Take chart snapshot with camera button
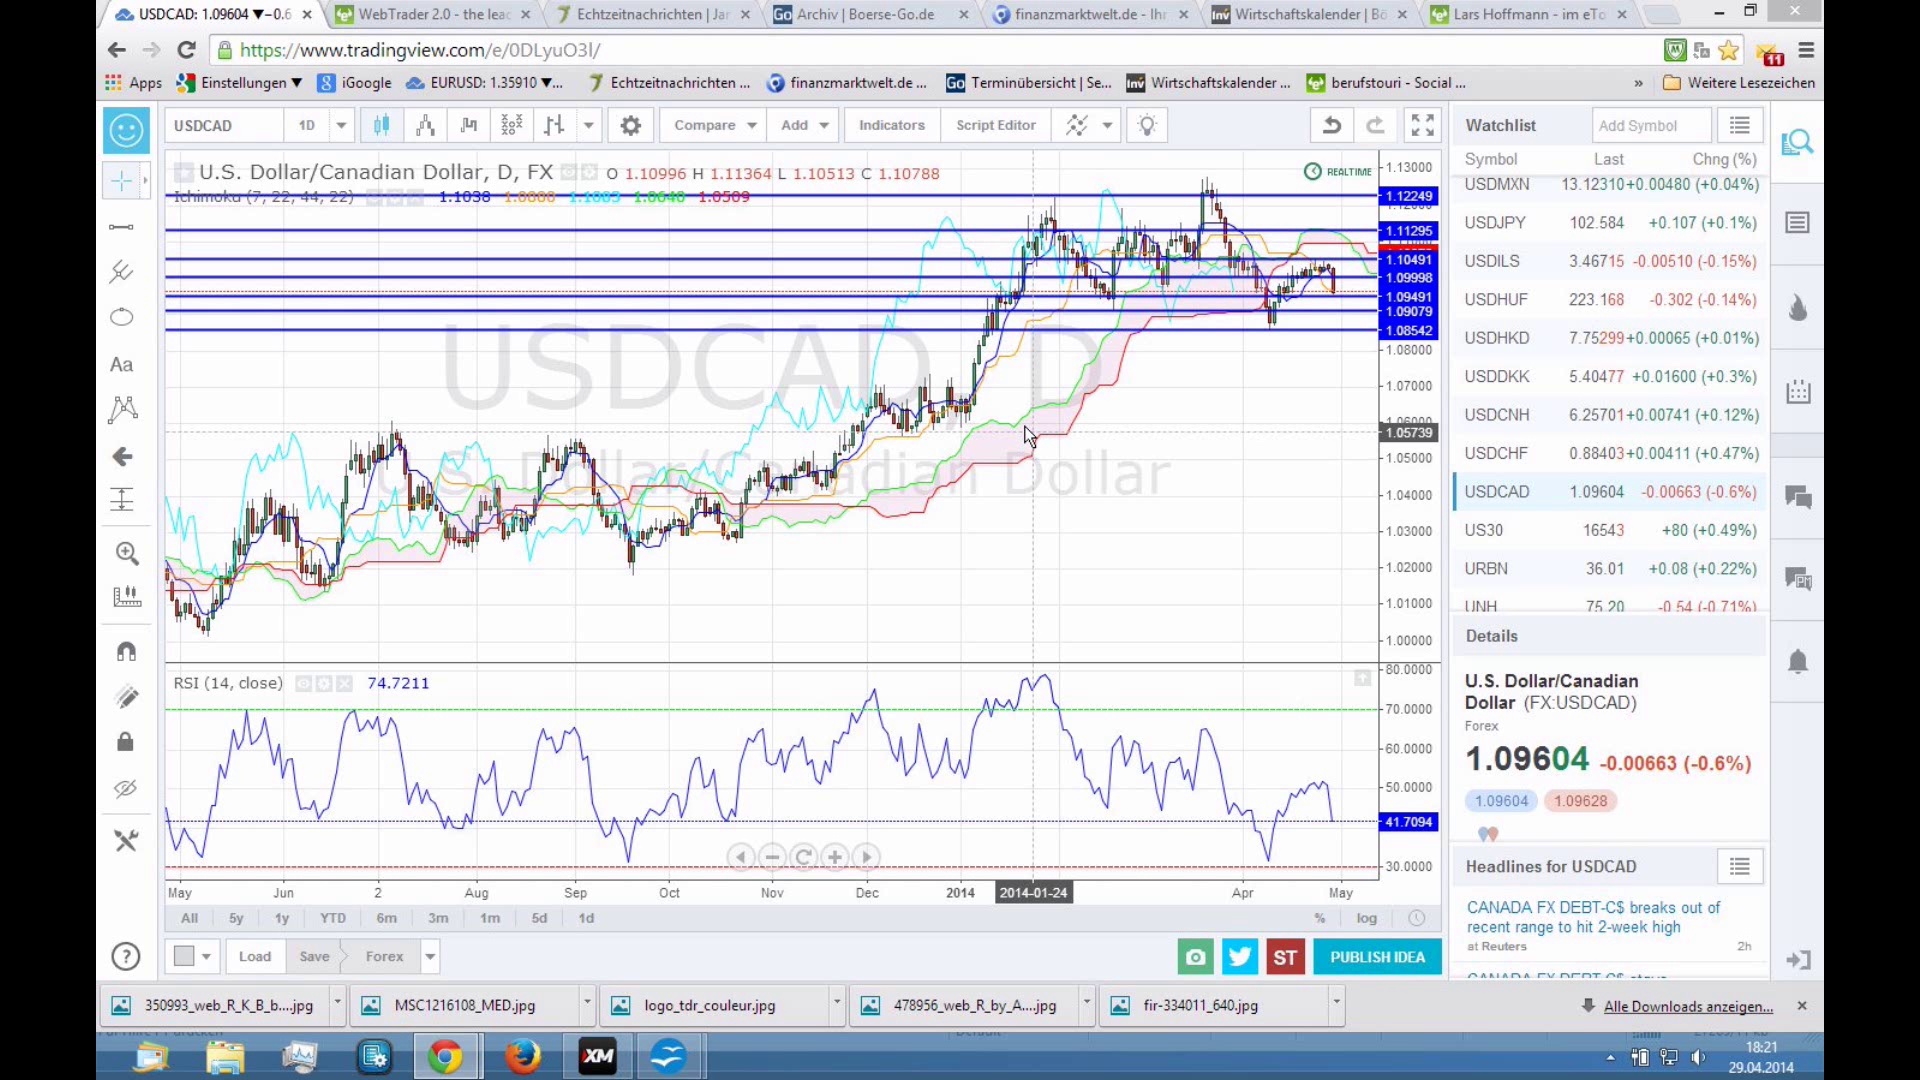This screenshot has height=1080, width=1920. [x=1195, y=957]
